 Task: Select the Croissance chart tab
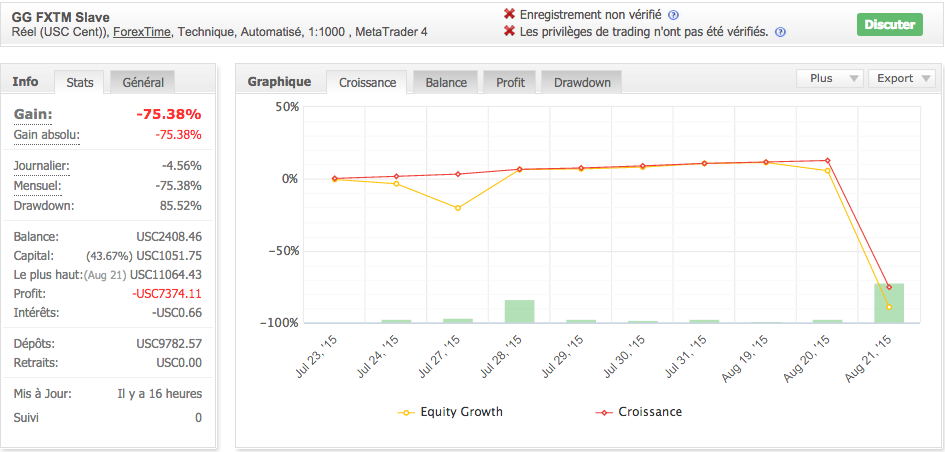click(367, 82)
